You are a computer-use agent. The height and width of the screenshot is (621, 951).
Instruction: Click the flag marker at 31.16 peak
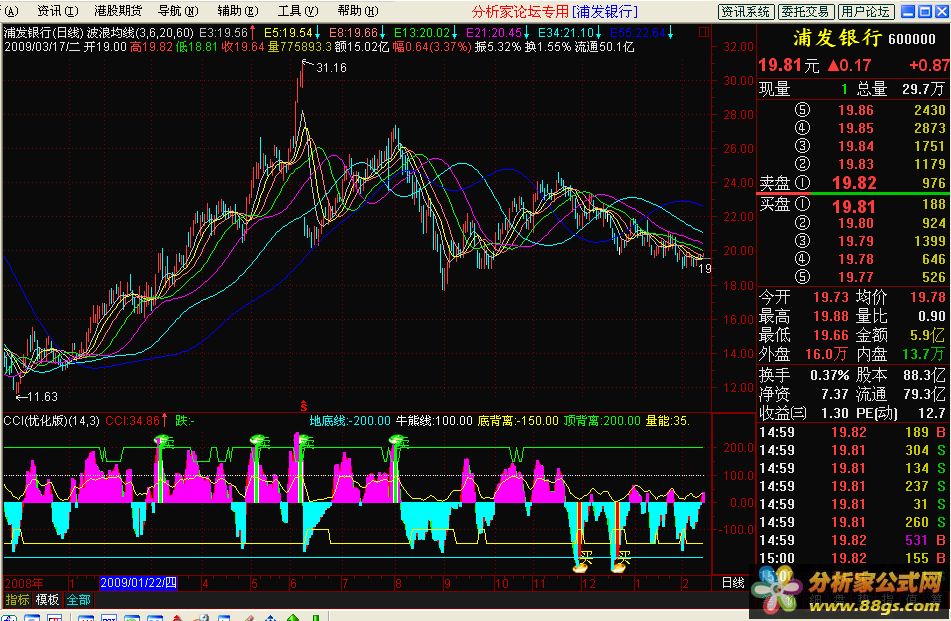[x=307, y=63]
